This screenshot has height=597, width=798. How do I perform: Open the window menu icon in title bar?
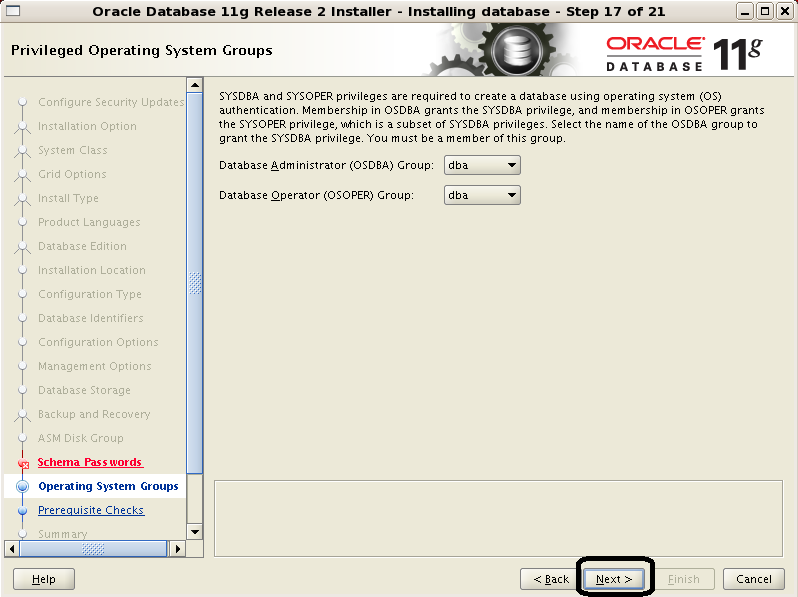[14, 11]
